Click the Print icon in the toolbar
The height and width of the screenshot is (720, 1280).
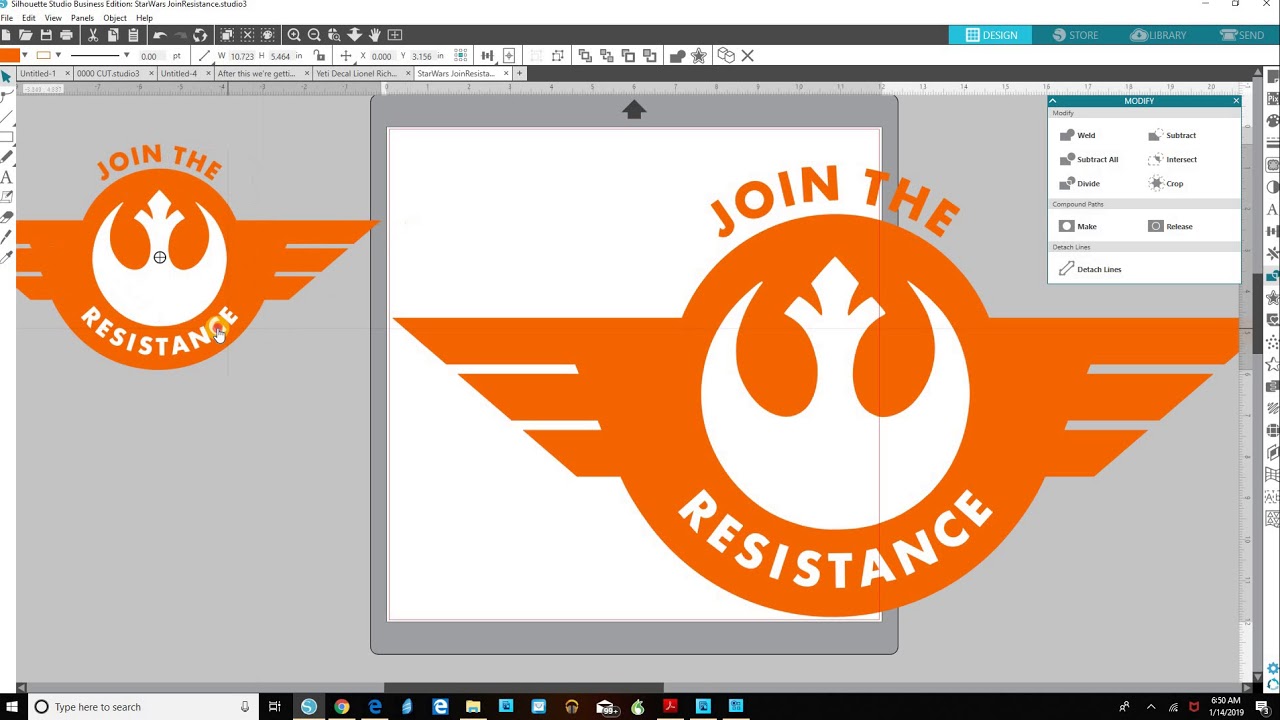(66, 35)
